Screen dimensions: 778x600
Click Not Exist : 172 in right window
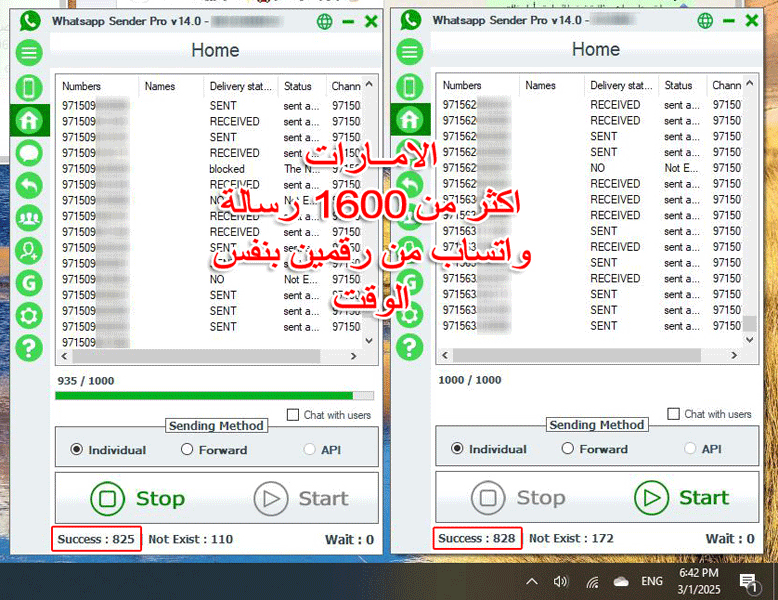[571, 538]
